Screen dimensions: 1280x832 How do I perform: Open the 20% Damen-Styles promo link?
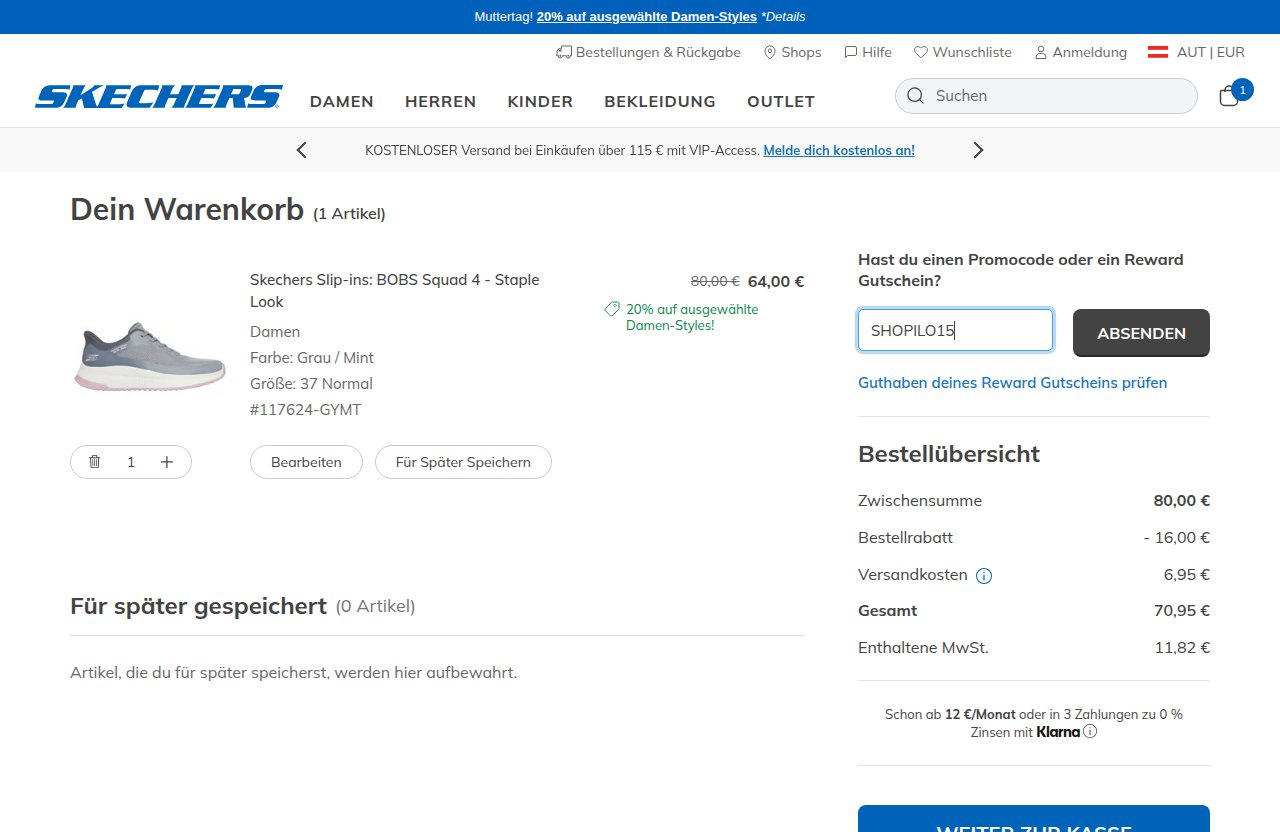pos(646,17)
